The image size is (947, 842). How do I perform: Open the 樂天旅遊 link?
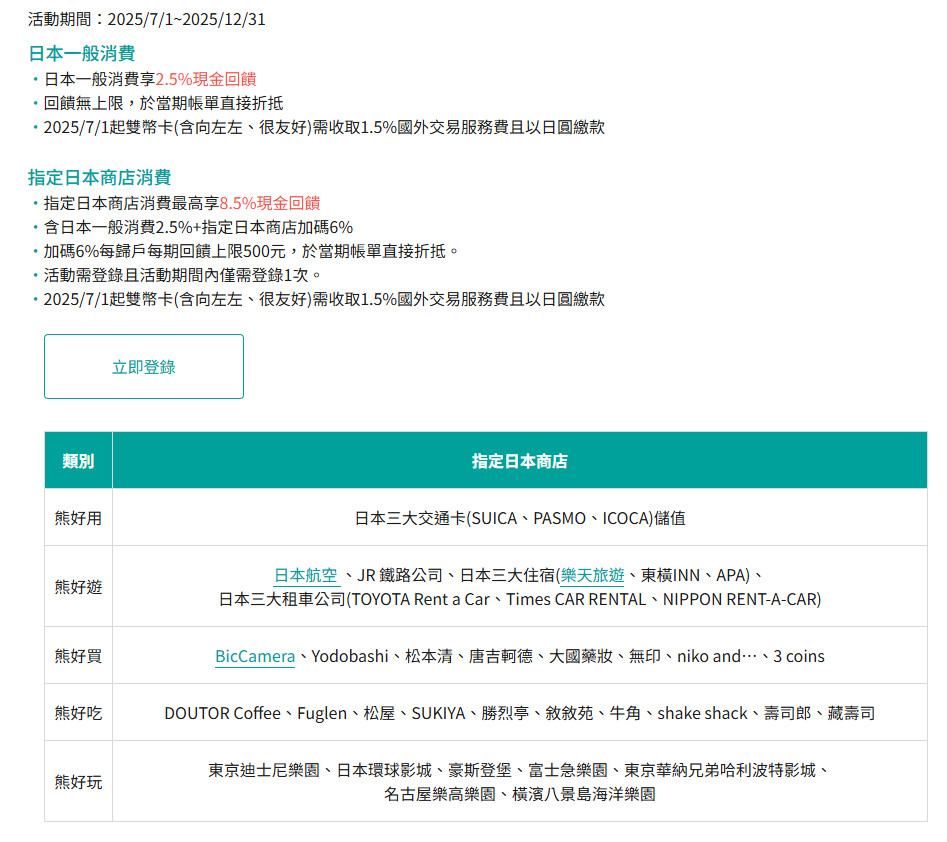coord(592,575)
